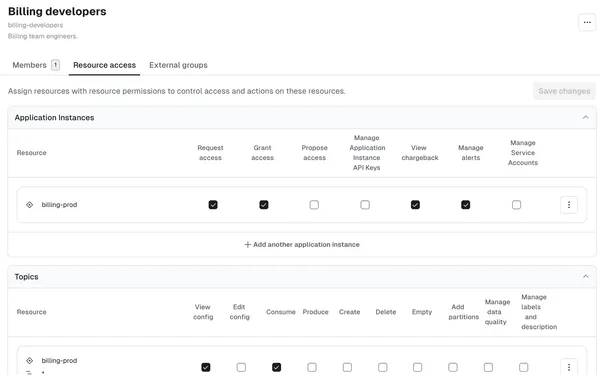Click the Resource header in Application Instances table

31,153
